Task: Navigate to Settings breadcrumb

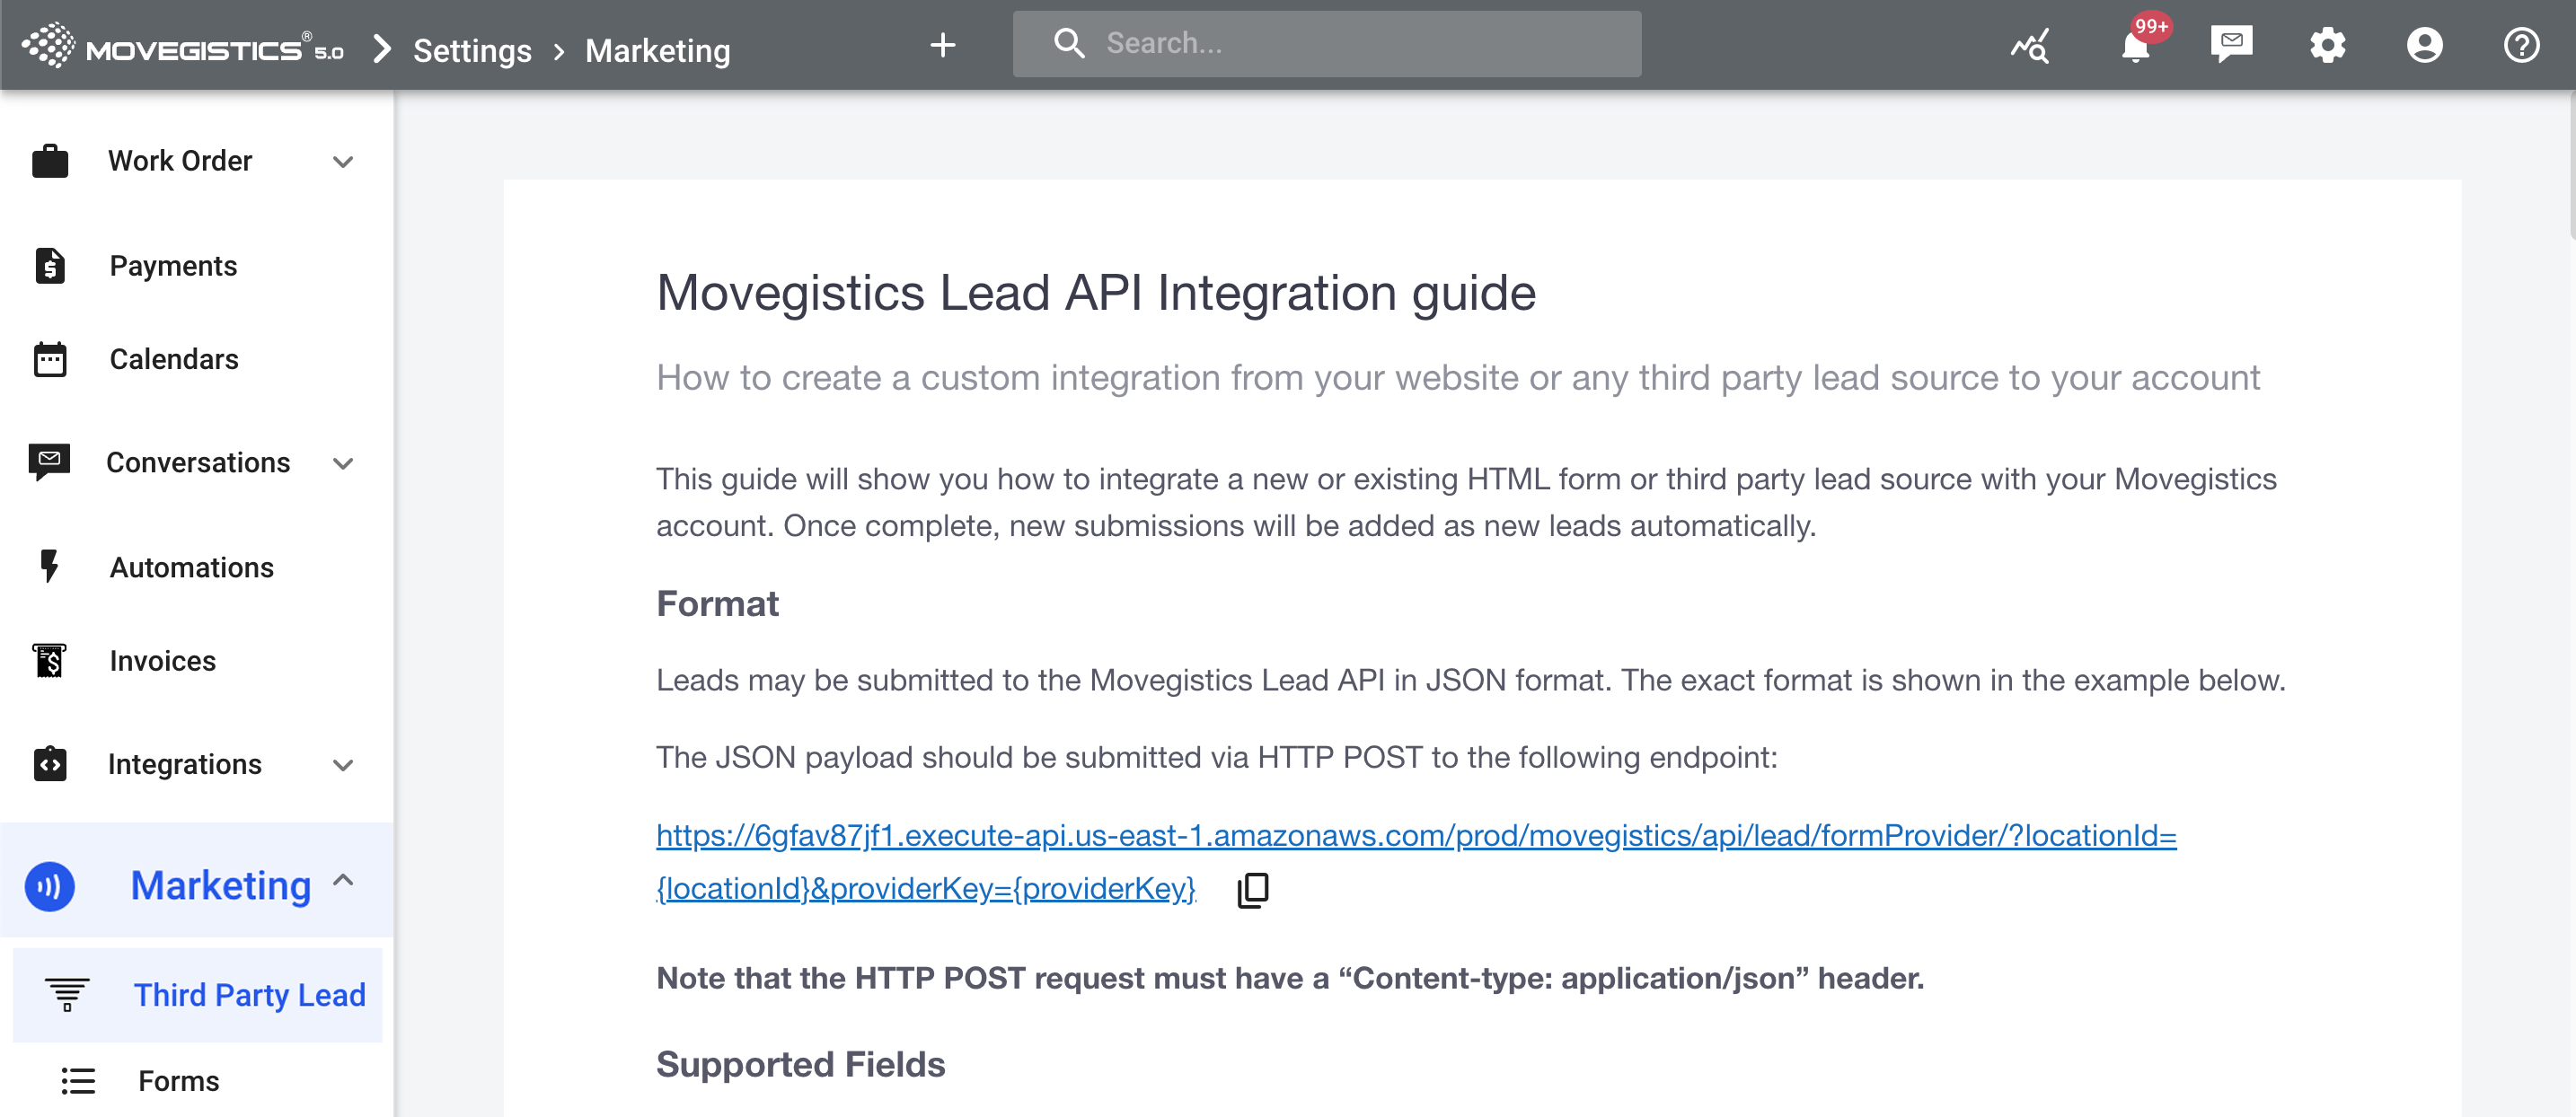Action: (x=472, y=50)
